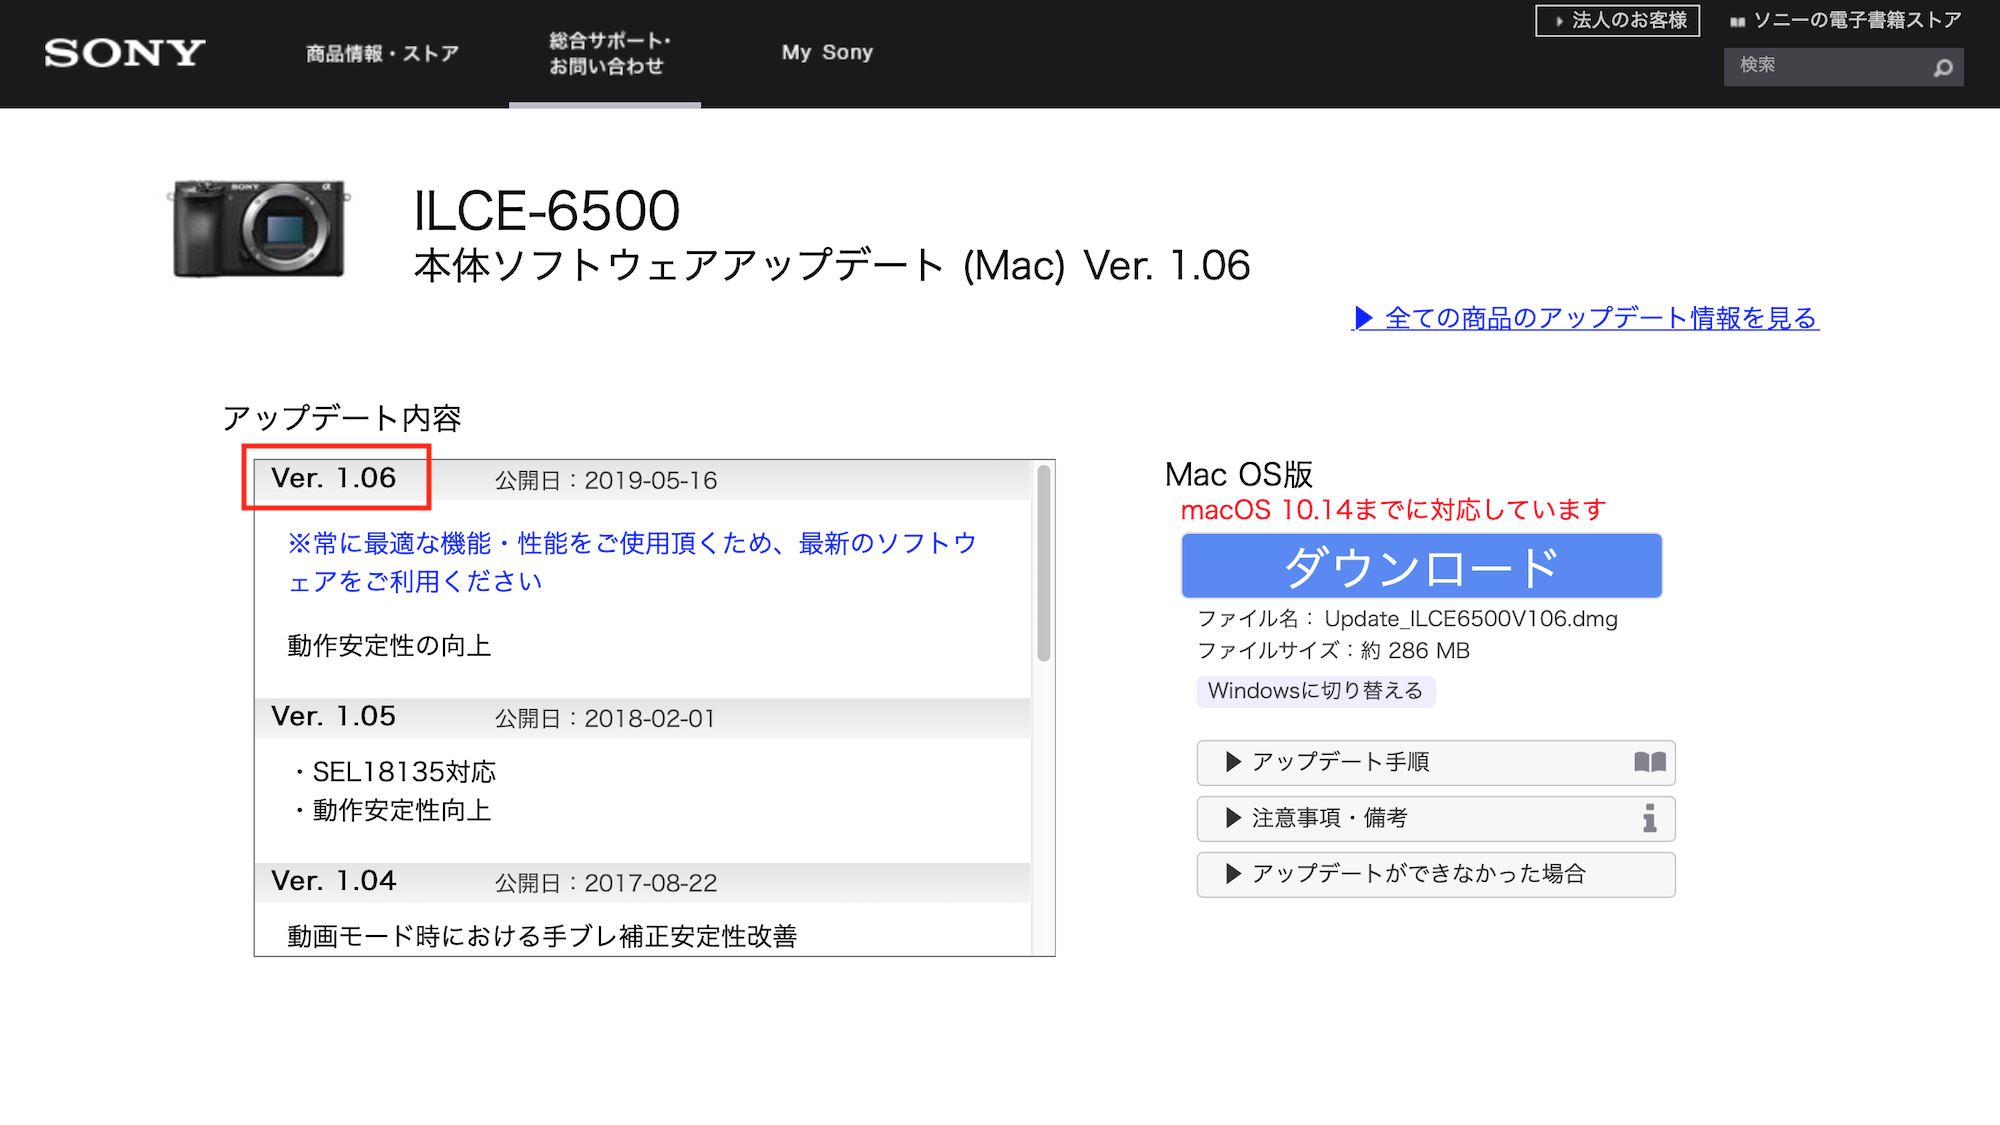Screen dimensions: 2000x1125
Task: Click the search magnifier icon
Action: tap(1942, 68)
